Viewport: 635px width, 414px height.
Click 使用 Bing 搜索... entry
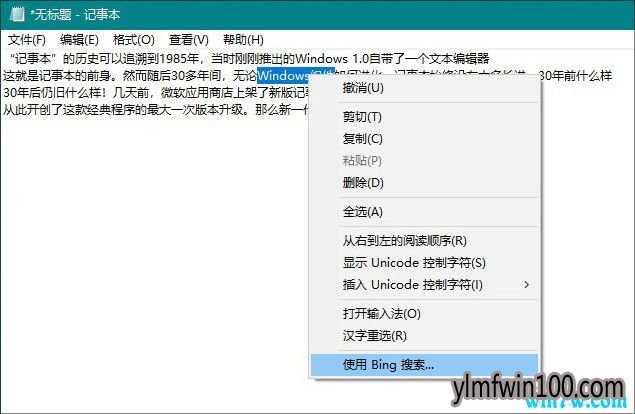pyautogui.click(x=424, y=365)
